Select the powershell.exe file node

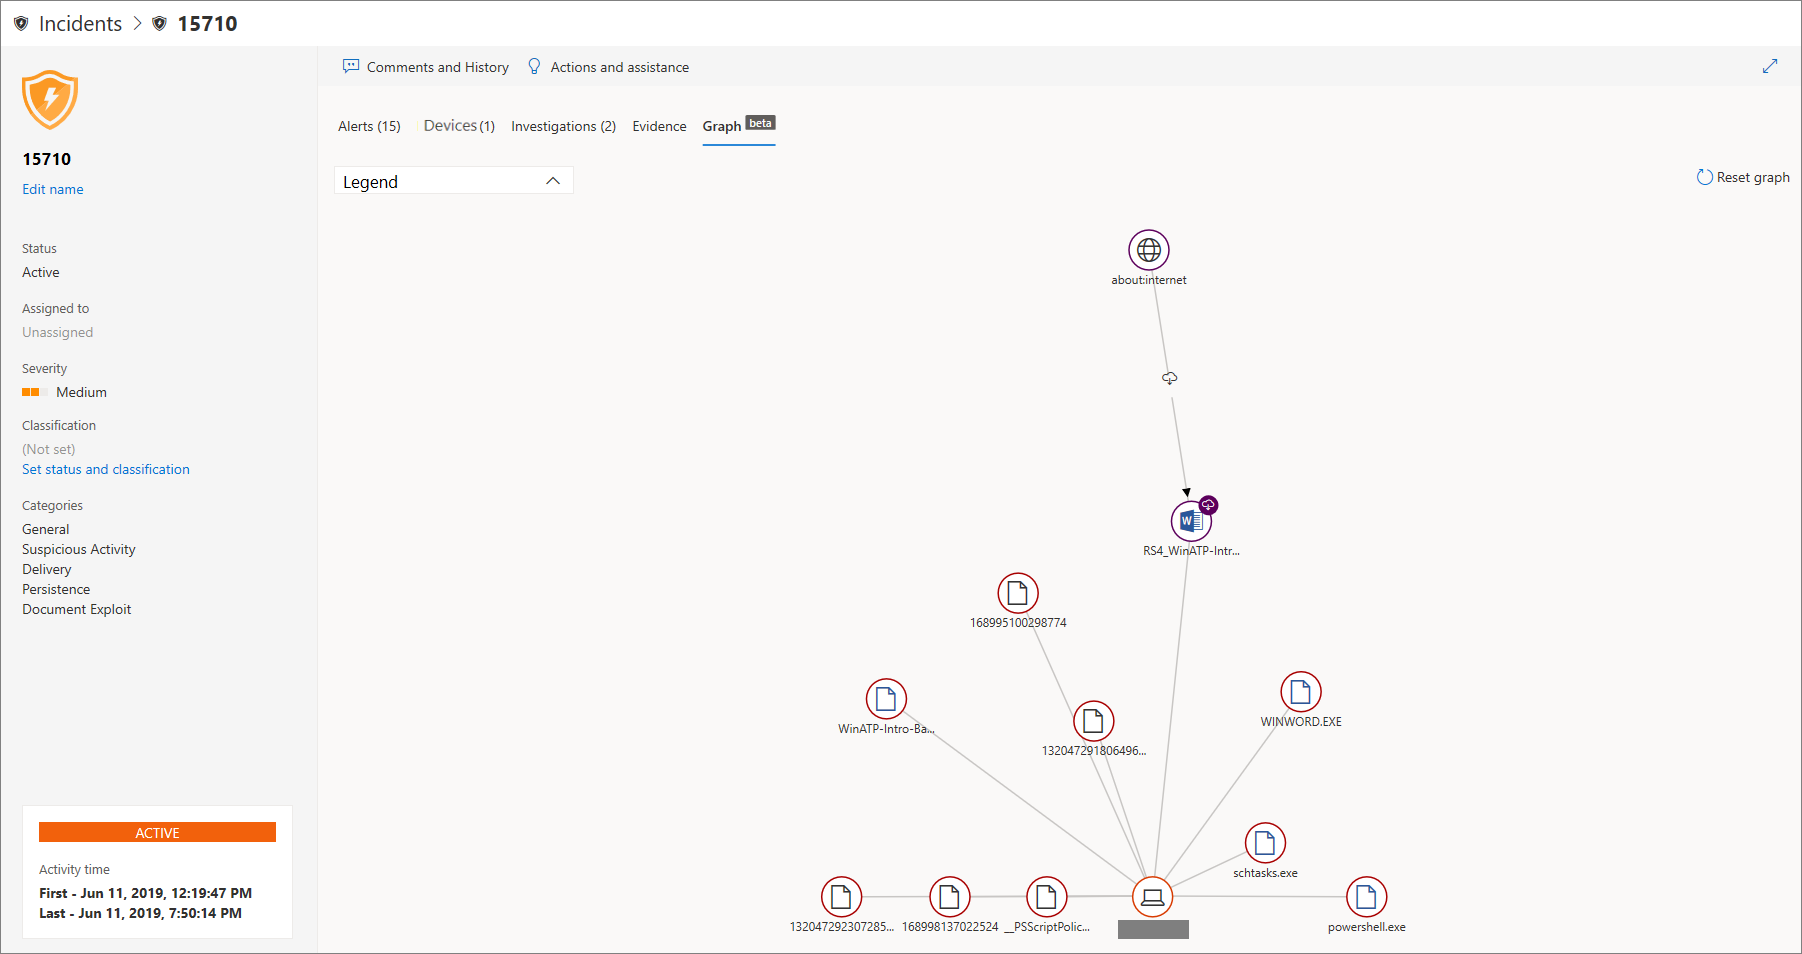pos(1366,897)
